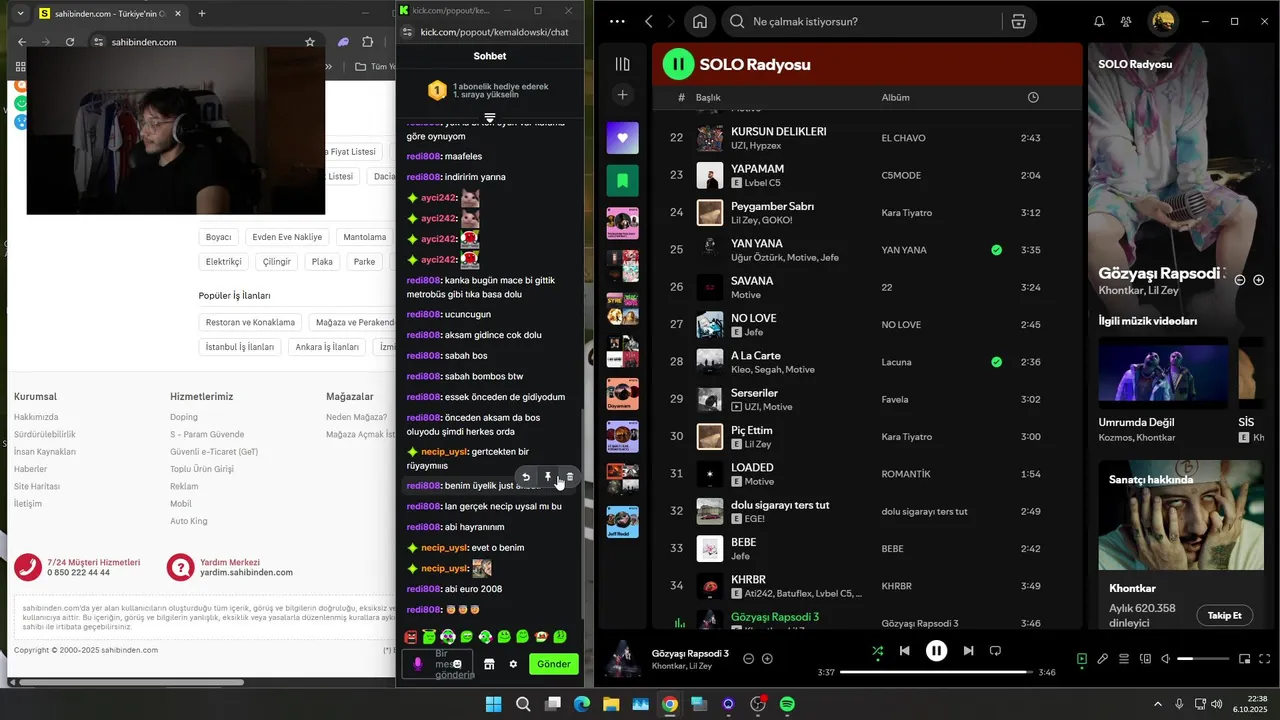Open Spotify mini player icon
Screen dimensions: 1280x720
[1245, 659]
